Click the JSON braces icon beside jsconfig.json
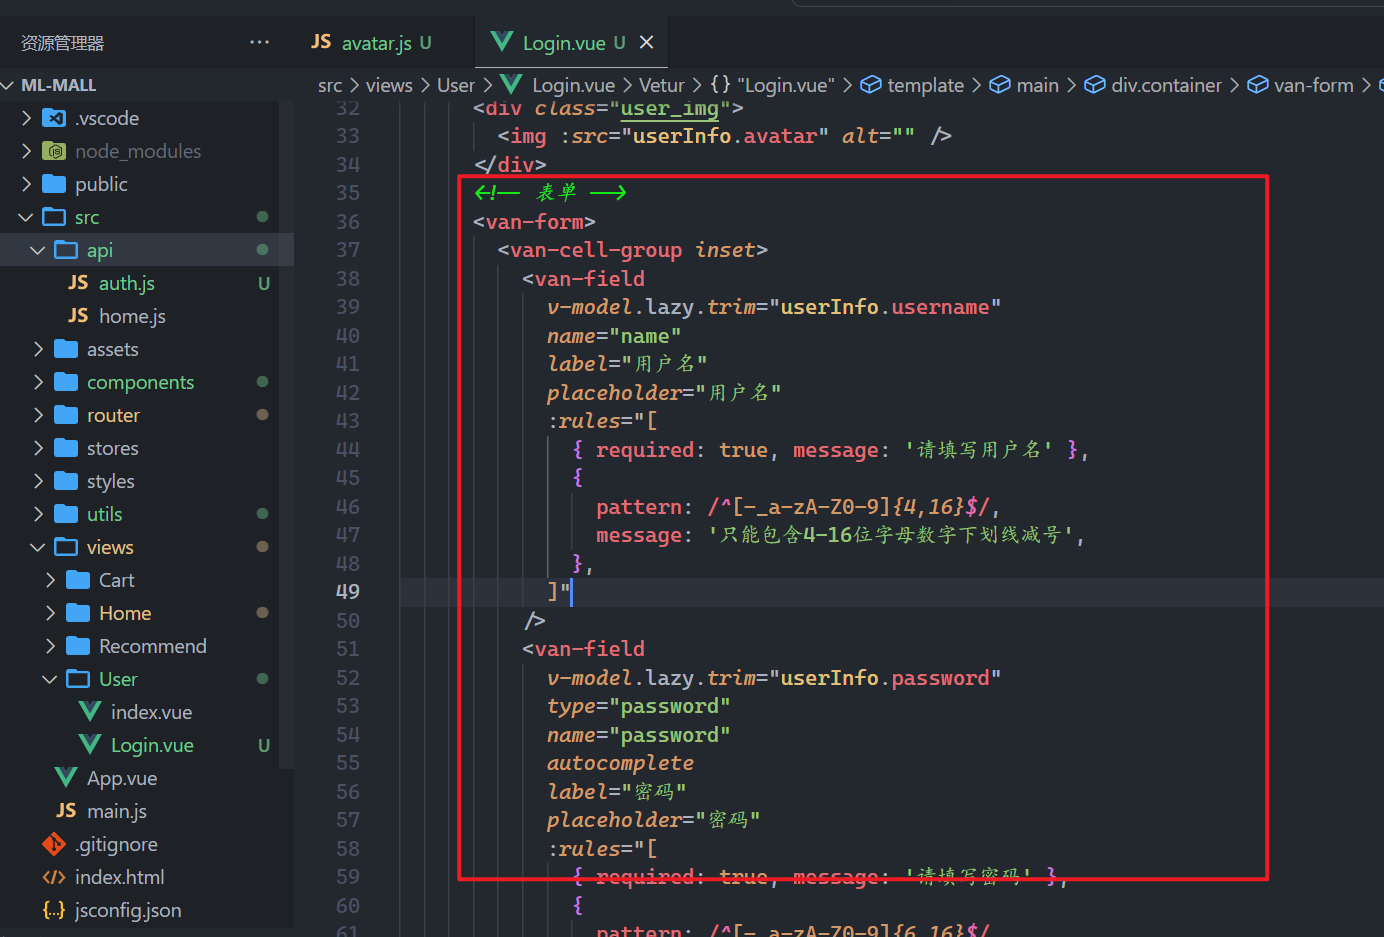 (x=54, y=910)
